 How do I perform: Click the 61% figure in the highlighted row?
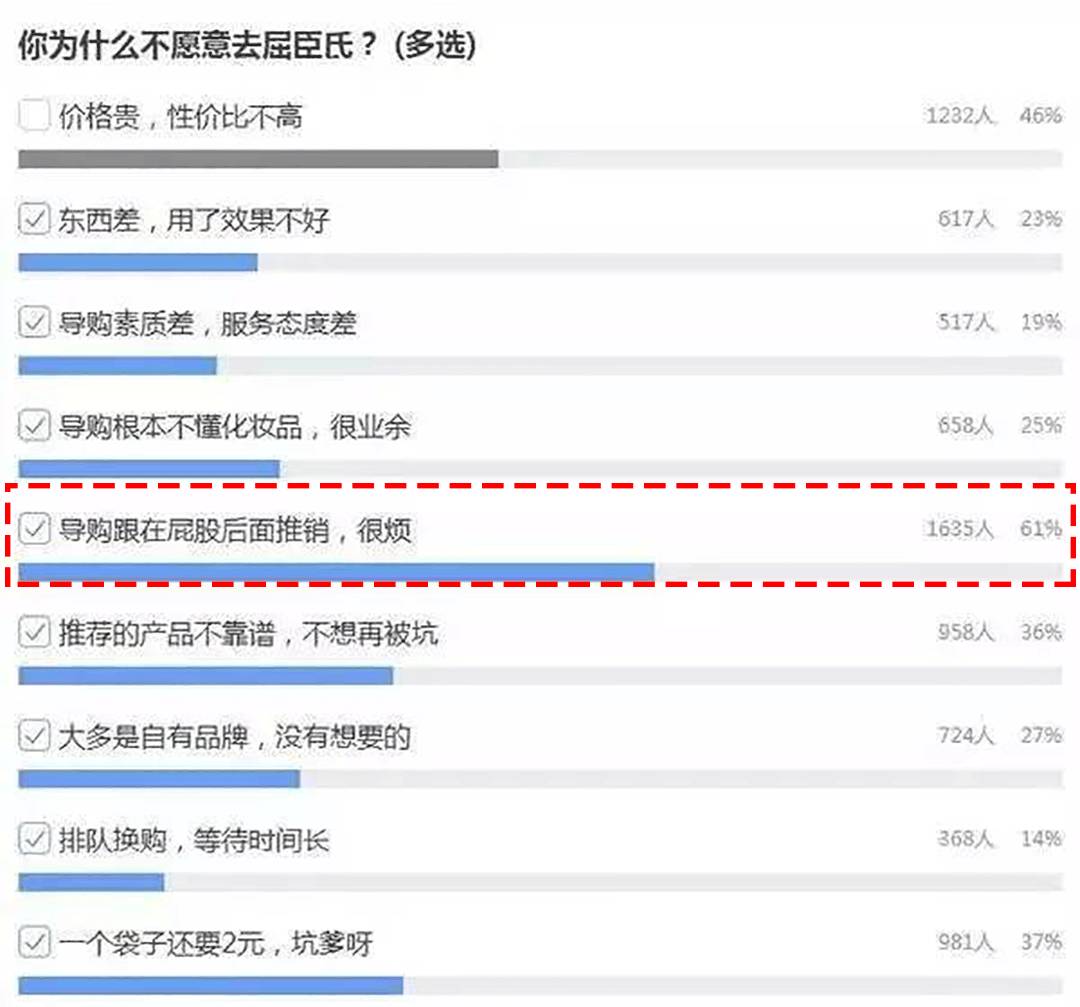click(x=1042, y=529)
